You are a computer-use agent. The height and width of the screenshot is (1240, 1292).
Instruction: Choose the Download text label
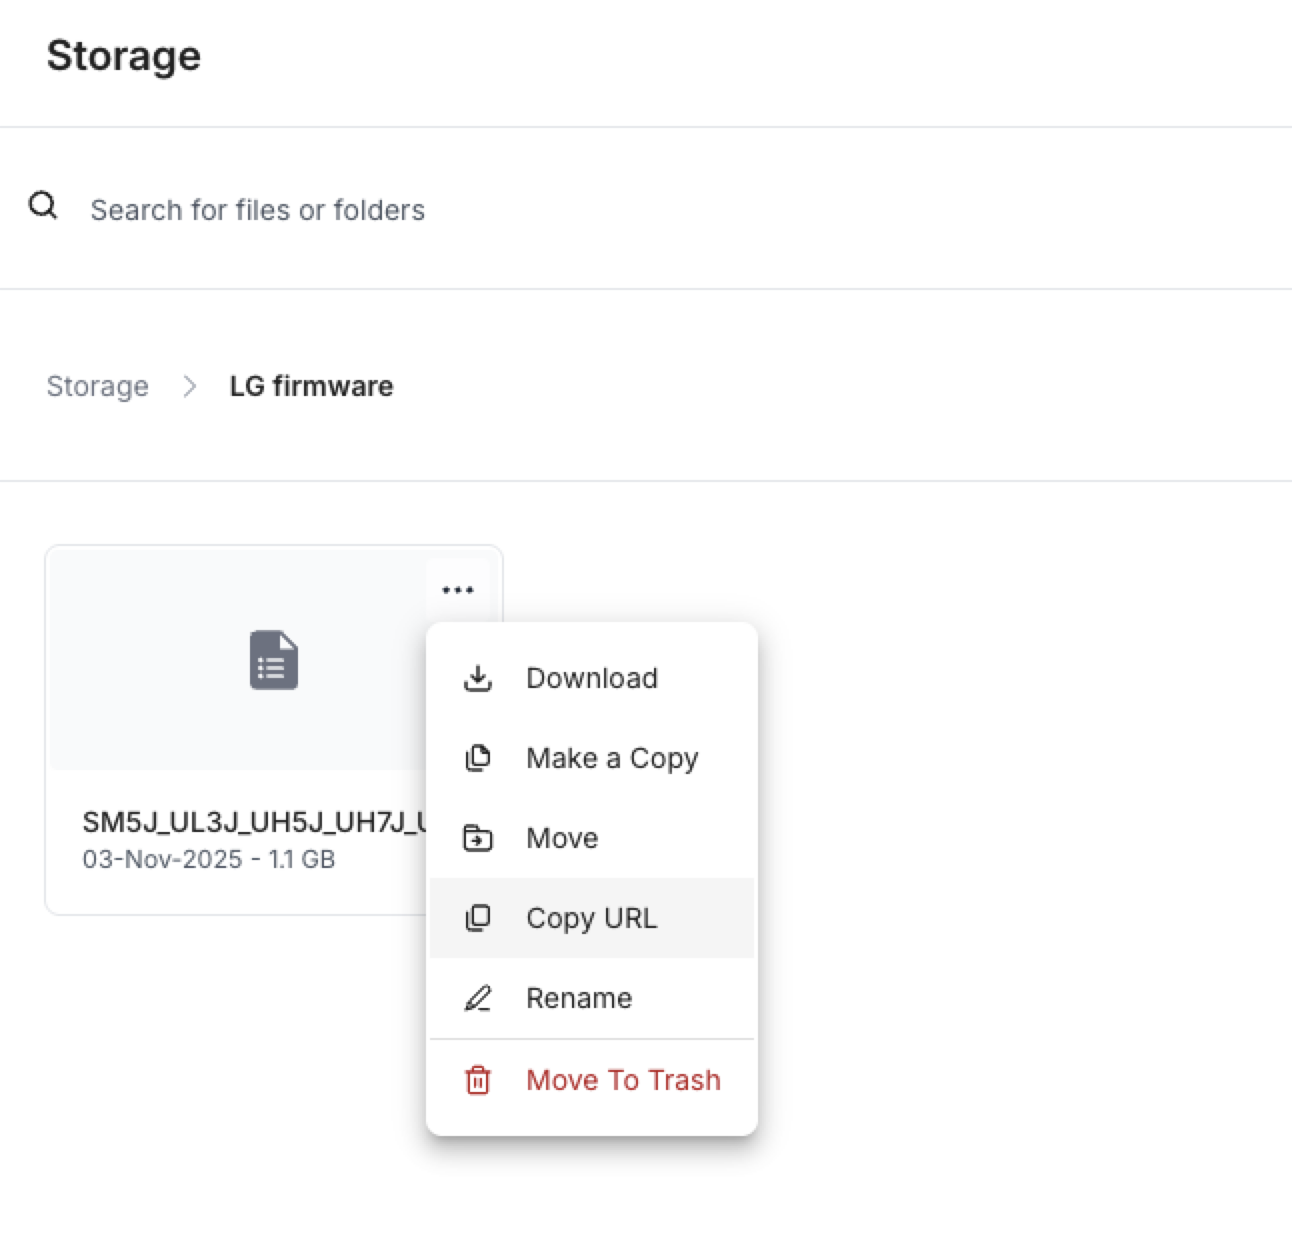(592, 678)
